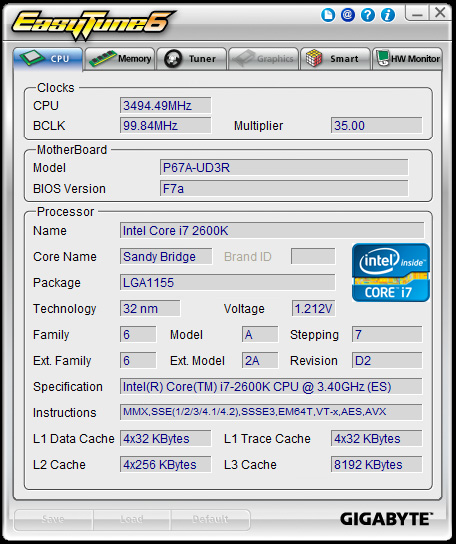Viewport: 456px width, 544px height.
Task: Click the 'Instructions' label
Action: 65,413
